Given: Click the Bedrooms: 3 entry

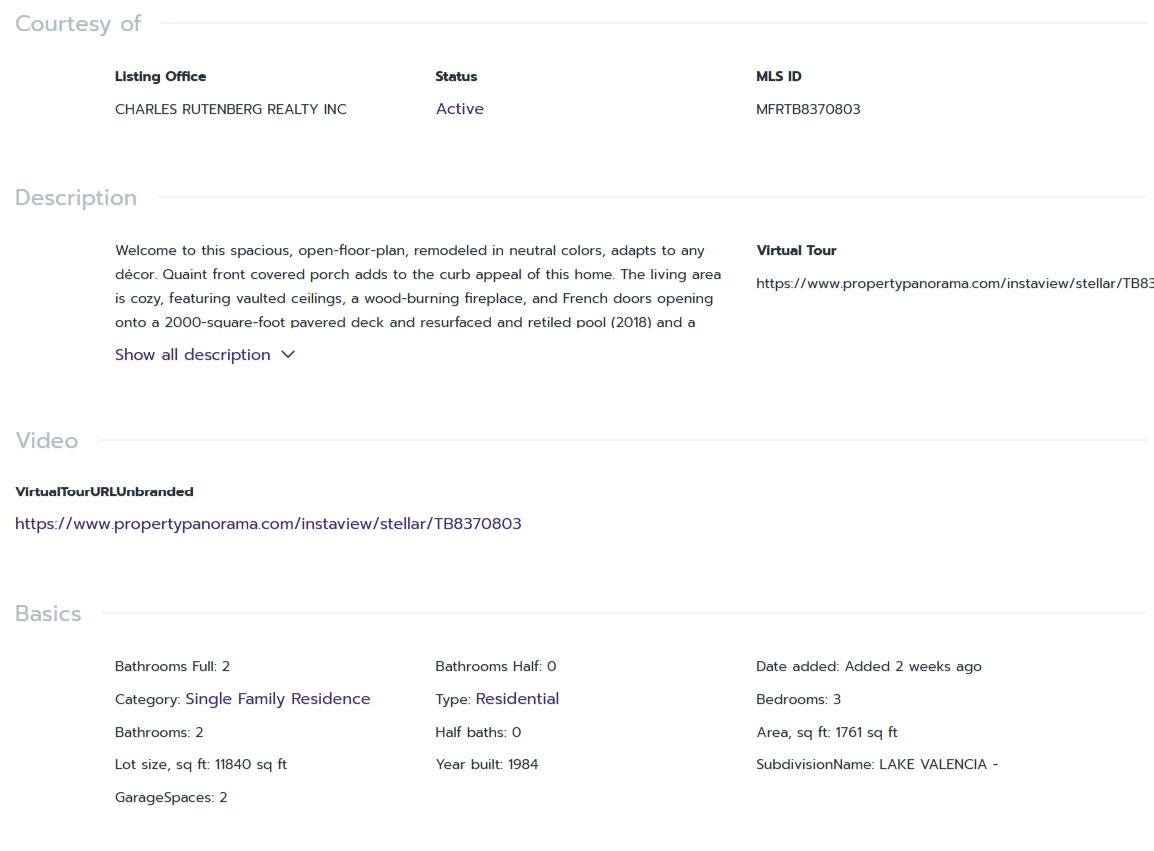Looking at the screenshot, I should tap(799, 699).
